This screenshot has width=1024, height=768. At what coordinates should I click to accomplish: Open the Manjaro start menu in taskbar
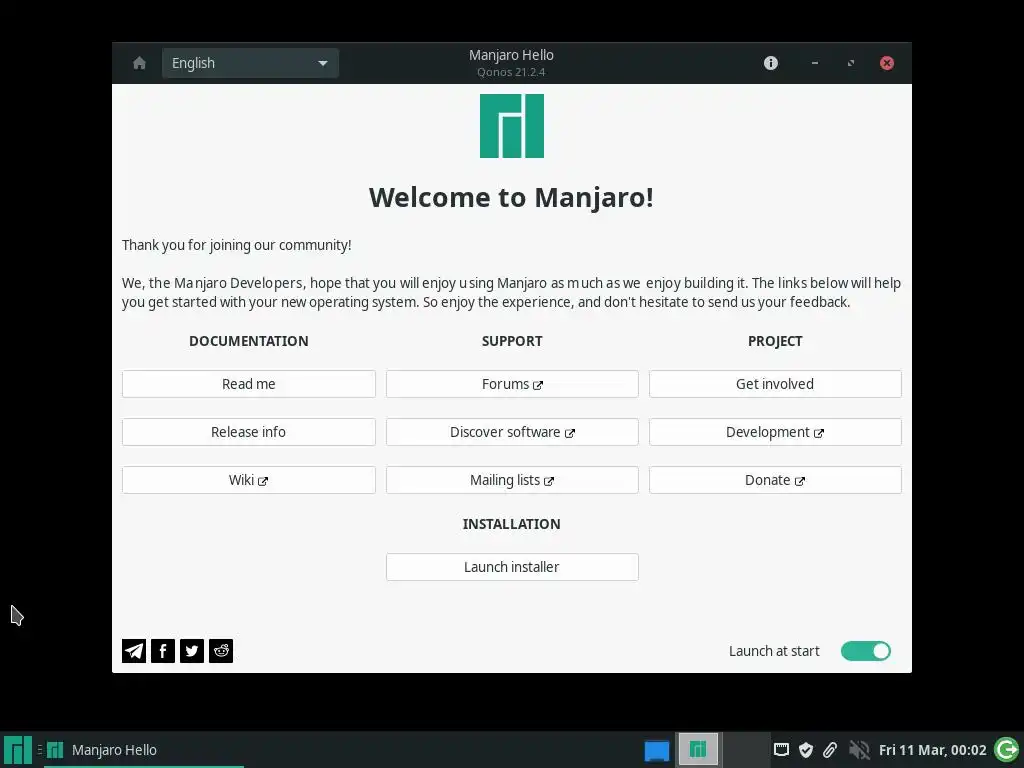tap(18, 750)
